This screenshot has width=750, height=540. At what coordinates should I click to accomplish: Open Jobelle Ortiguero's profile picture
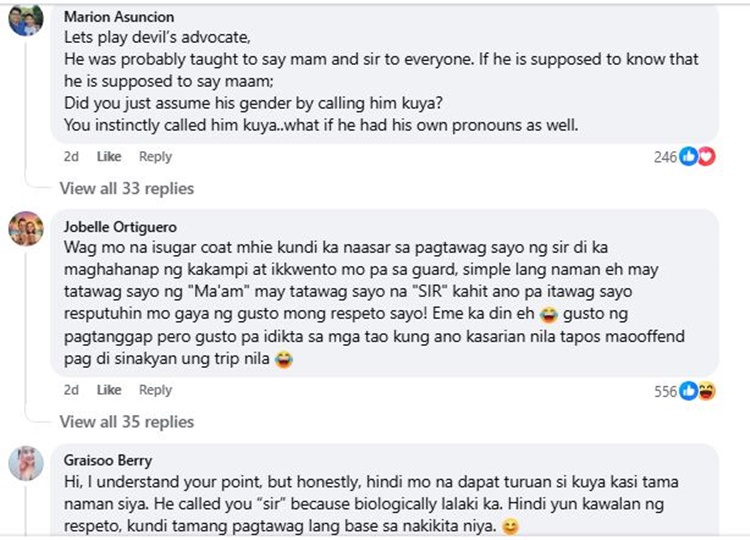(25, 229)
